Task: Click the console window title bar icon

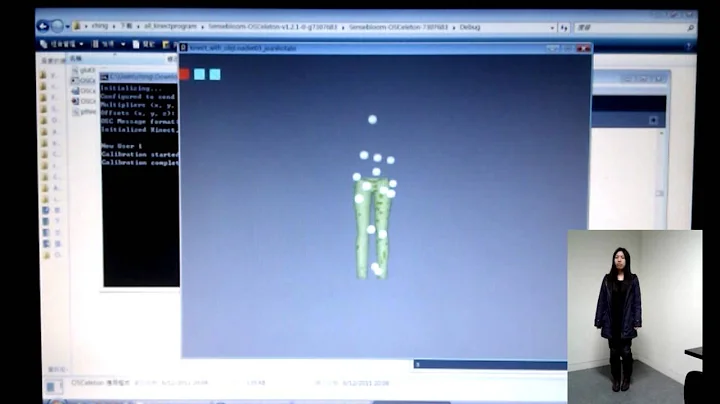Action: pyautogui.click(x=104, y=77)
